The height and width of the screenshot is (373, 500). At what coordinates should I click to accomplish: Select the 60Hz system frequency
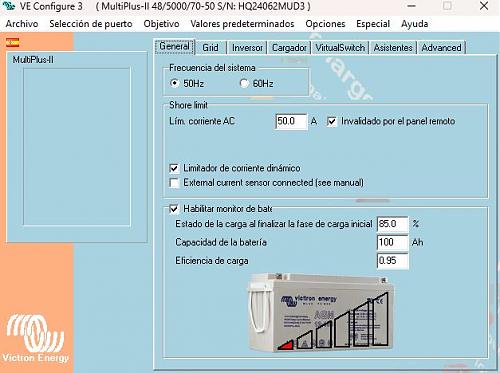pyautogui.click(x=244, y=83)
